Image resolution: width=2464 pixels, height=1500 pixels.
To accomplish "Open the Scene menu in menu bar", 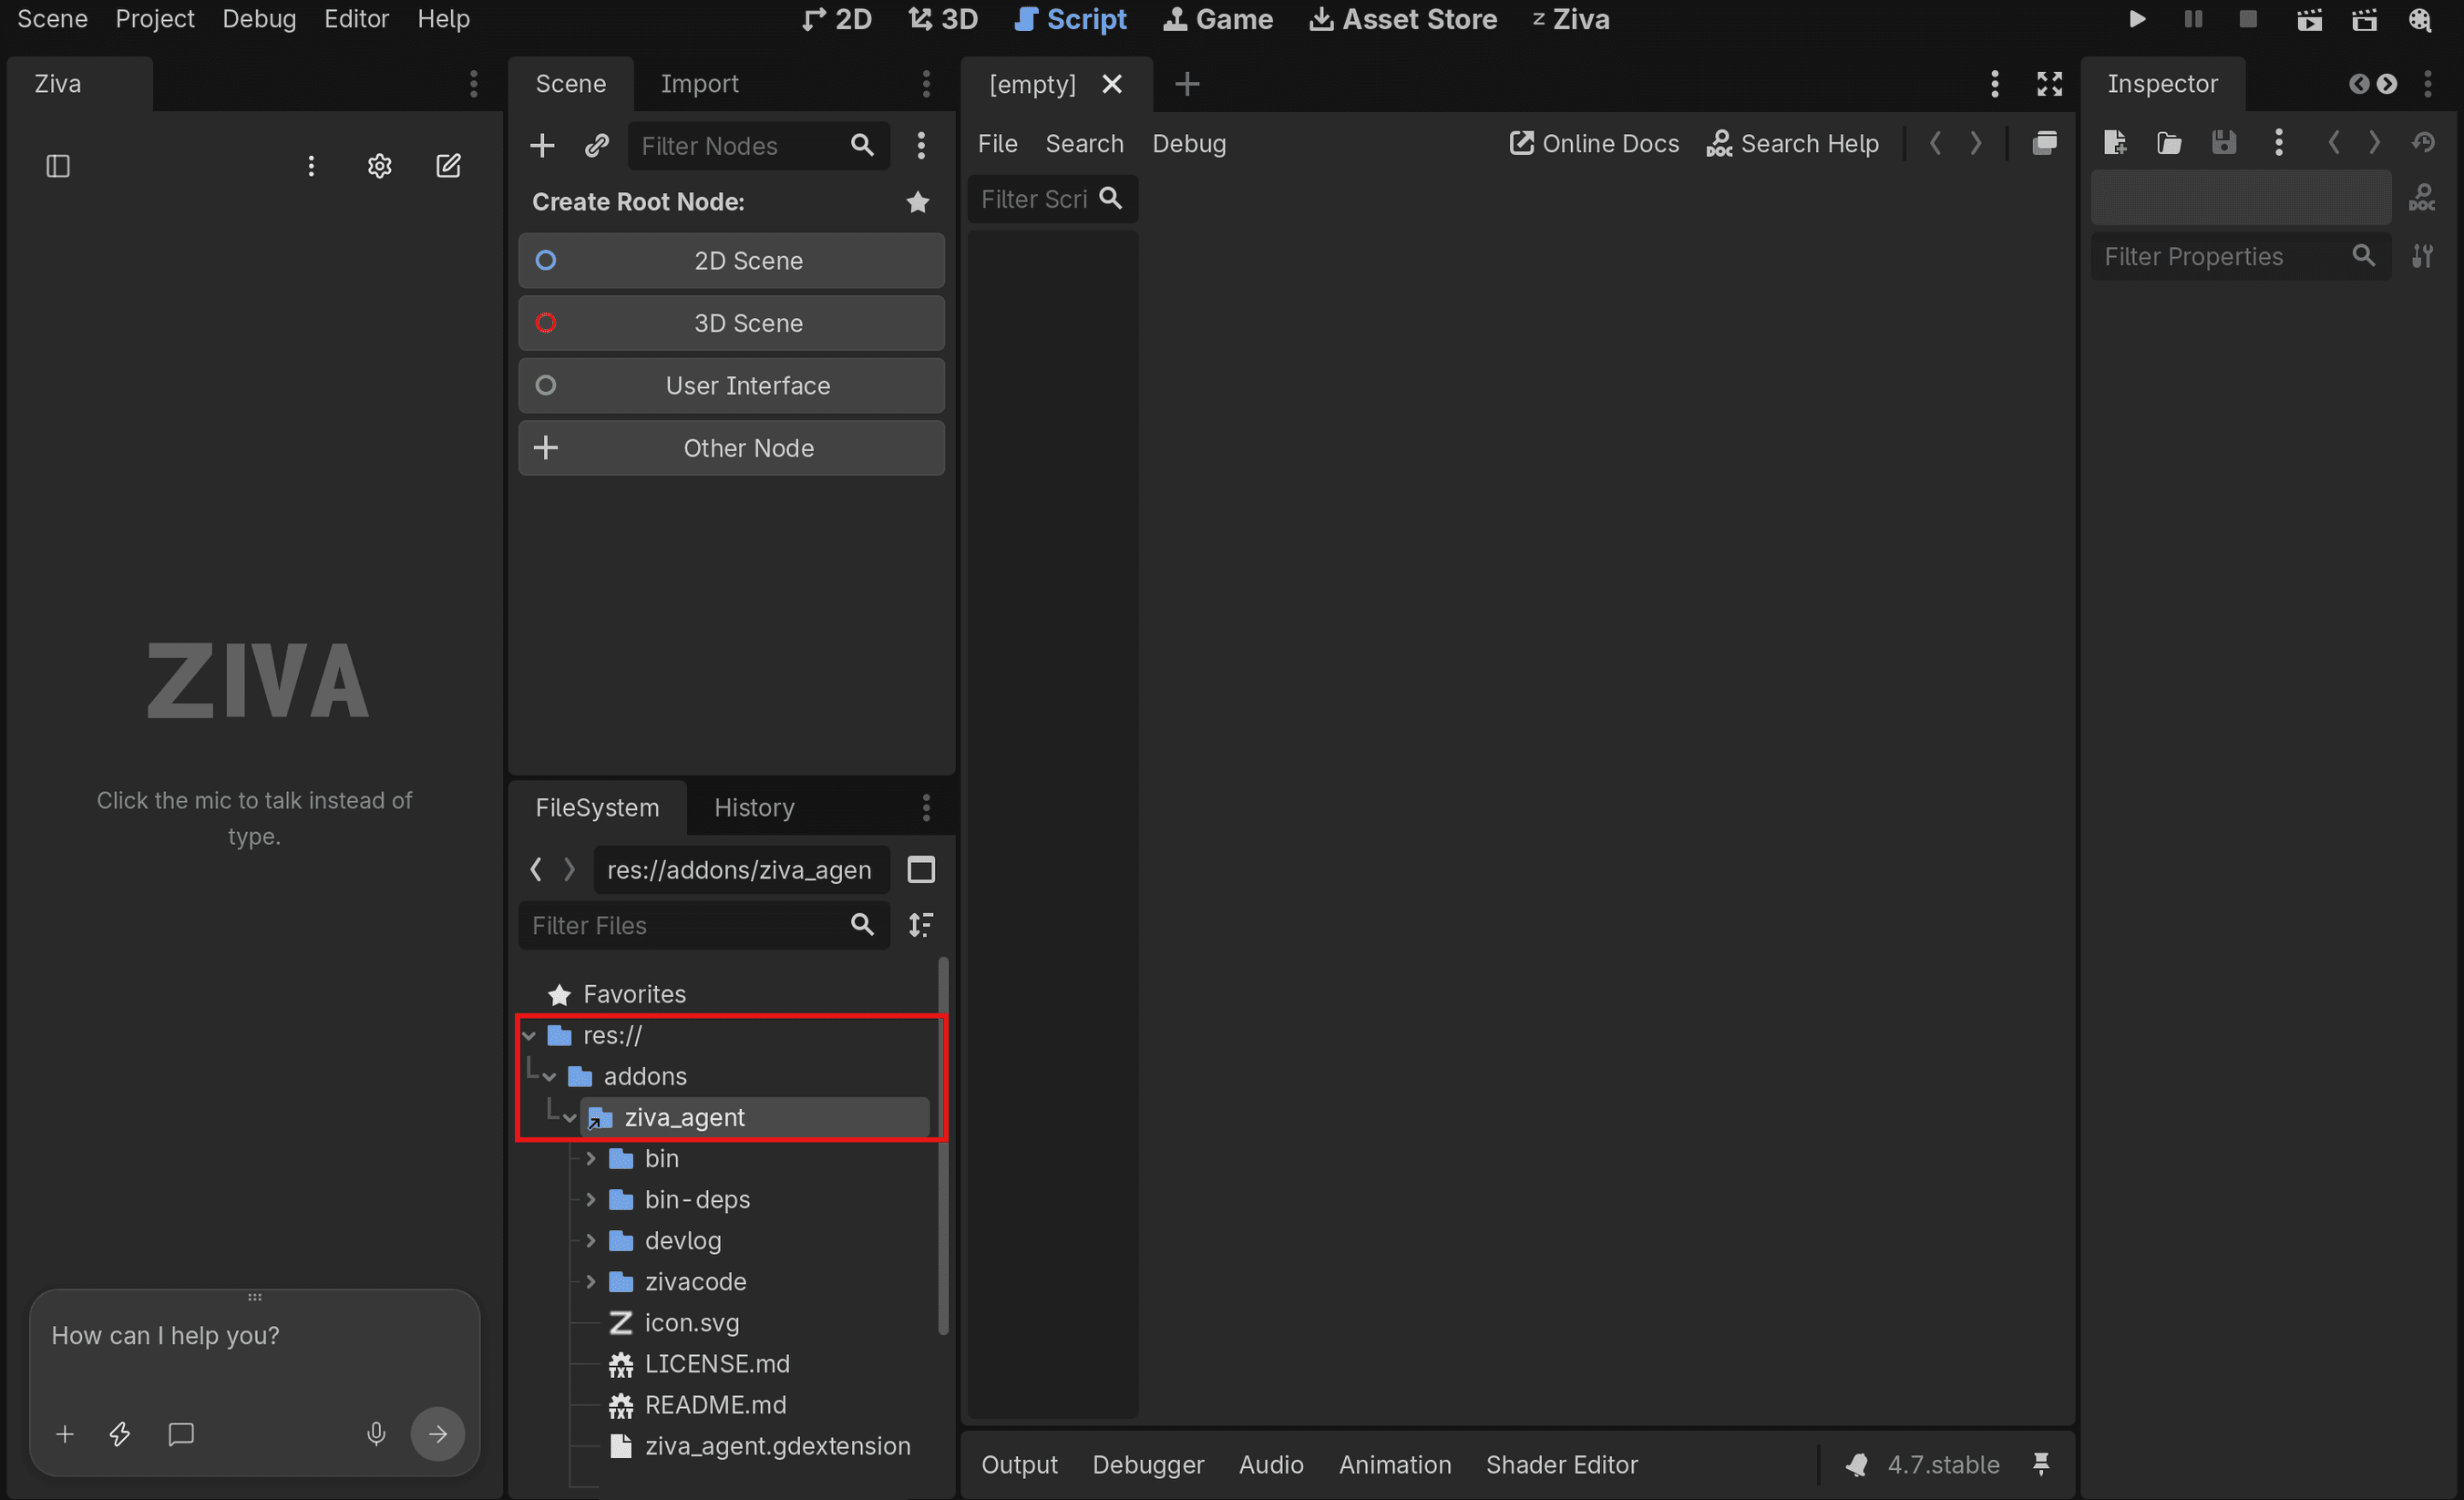I will point(52,19).
